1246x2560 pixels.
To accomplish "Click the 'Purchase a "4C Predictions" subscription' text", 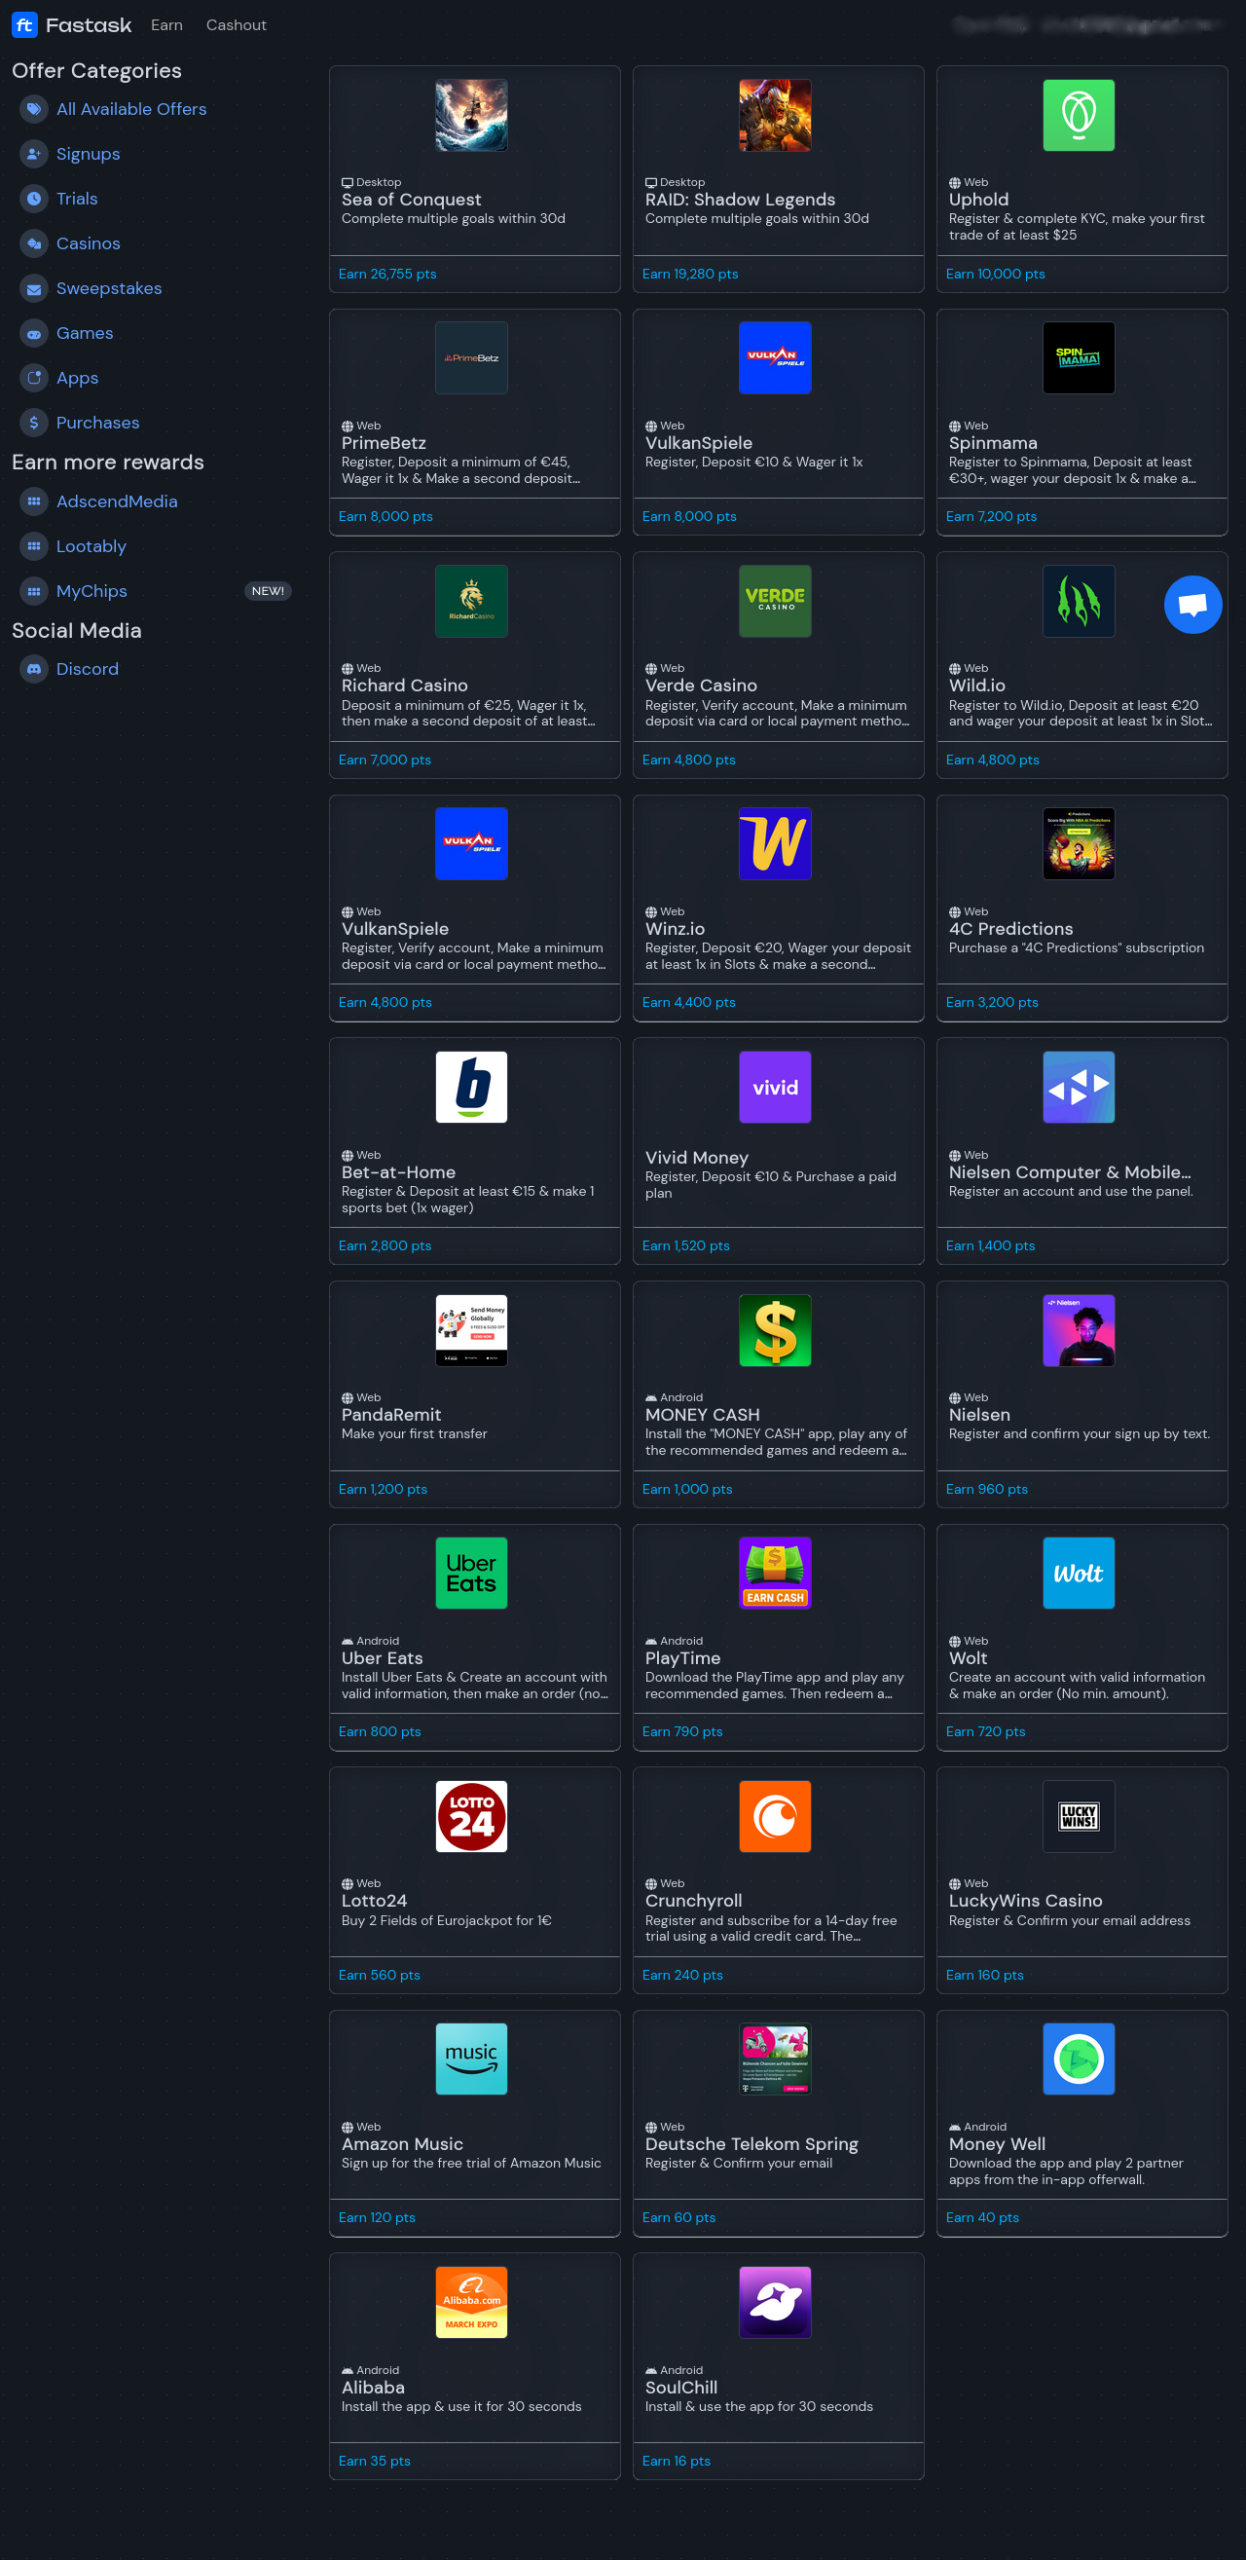I will tap(1077, 949).
